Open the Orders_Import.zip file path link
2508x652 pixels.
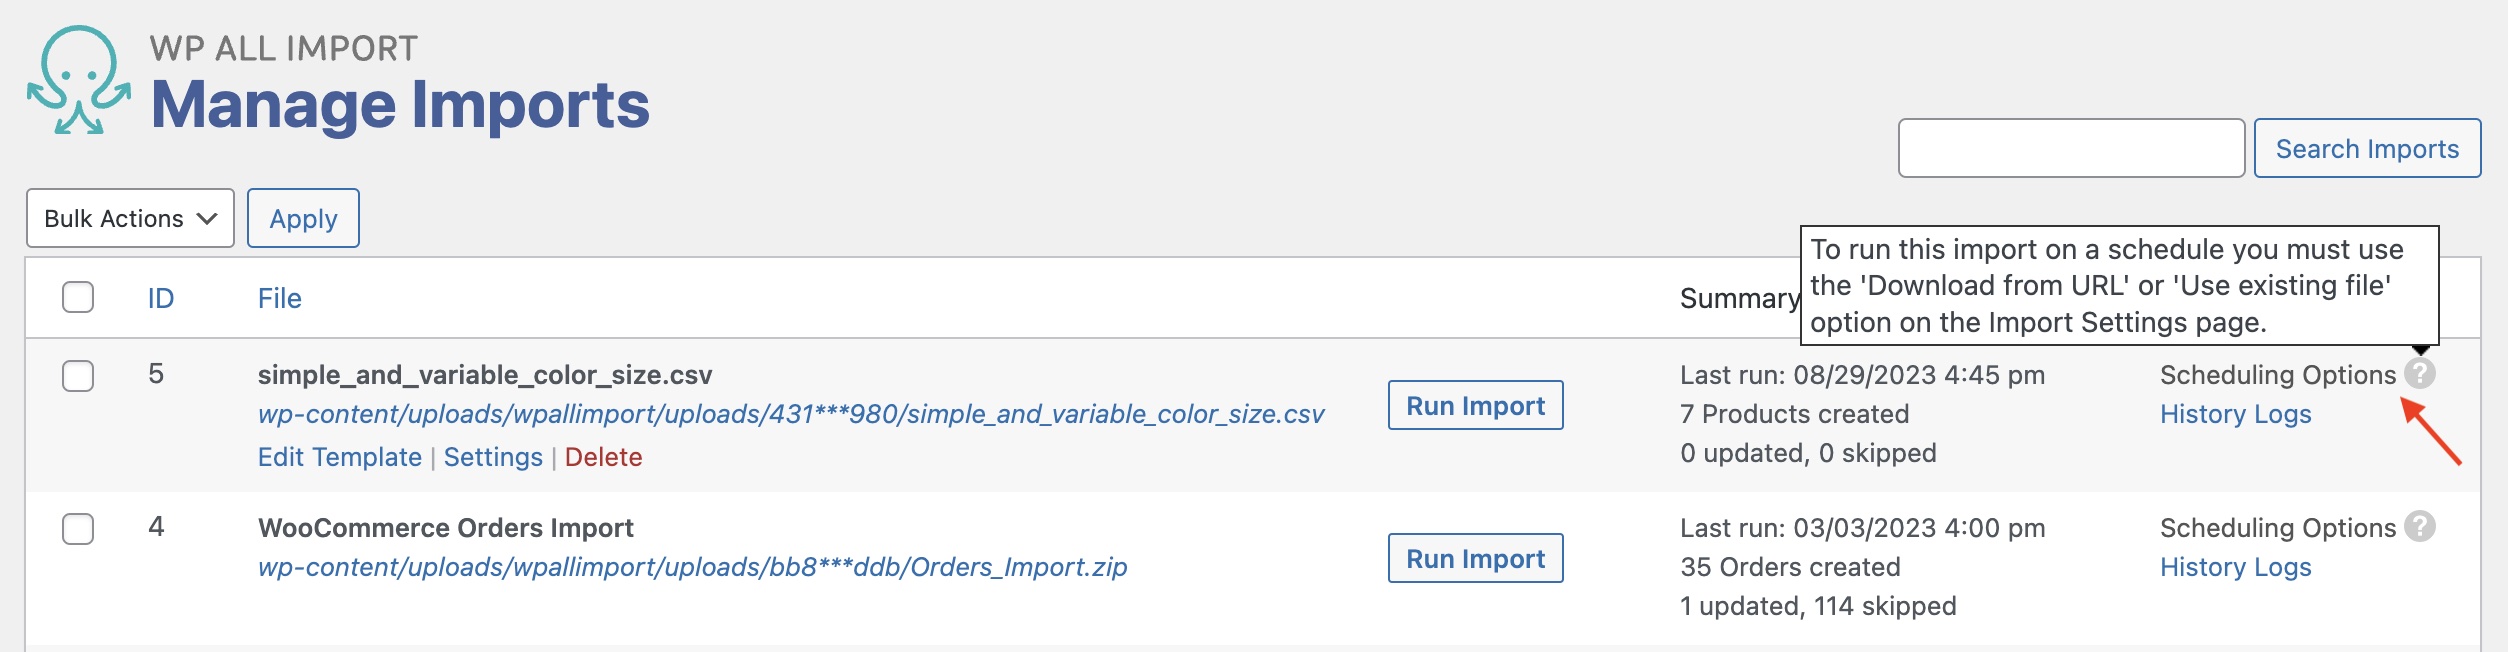[x=692, y=567]
